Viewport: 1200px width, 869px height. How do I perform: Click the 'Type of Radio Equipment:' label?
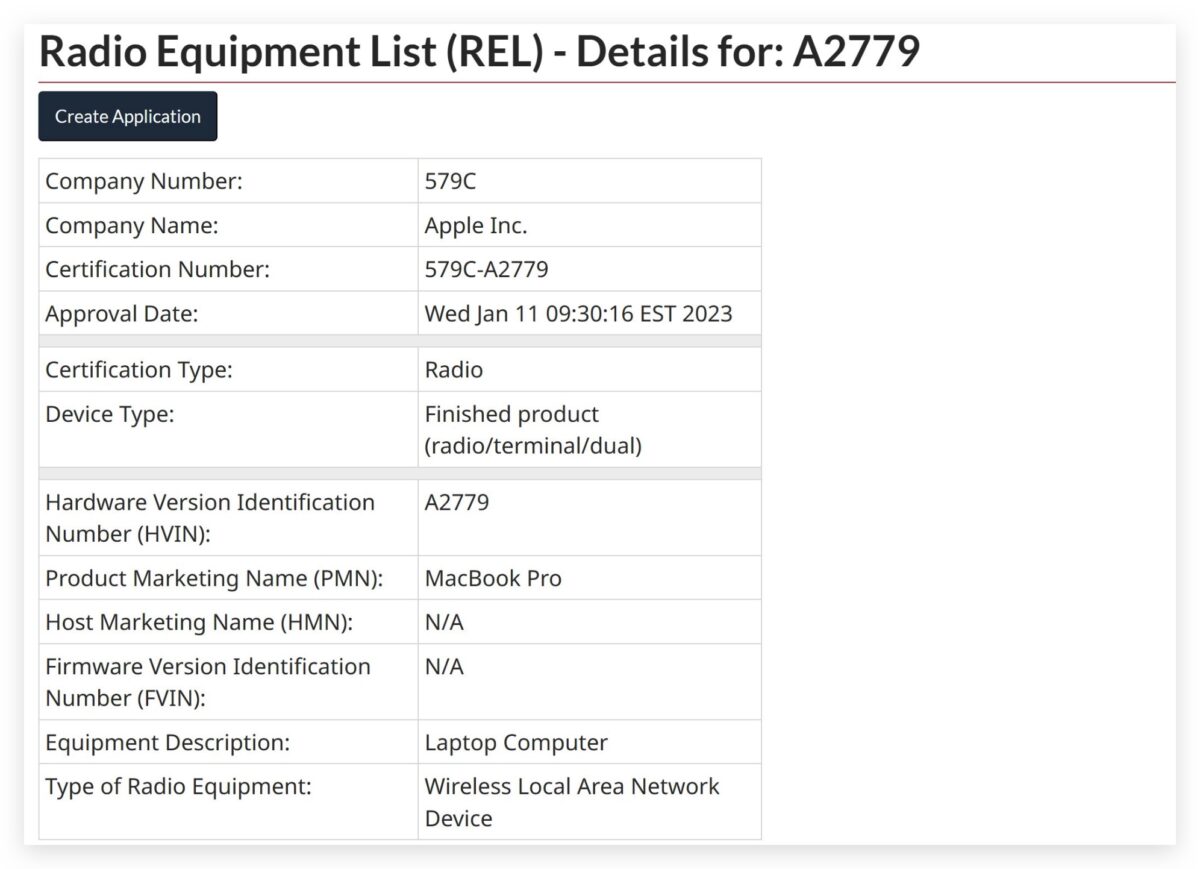[x=179, y=786]
